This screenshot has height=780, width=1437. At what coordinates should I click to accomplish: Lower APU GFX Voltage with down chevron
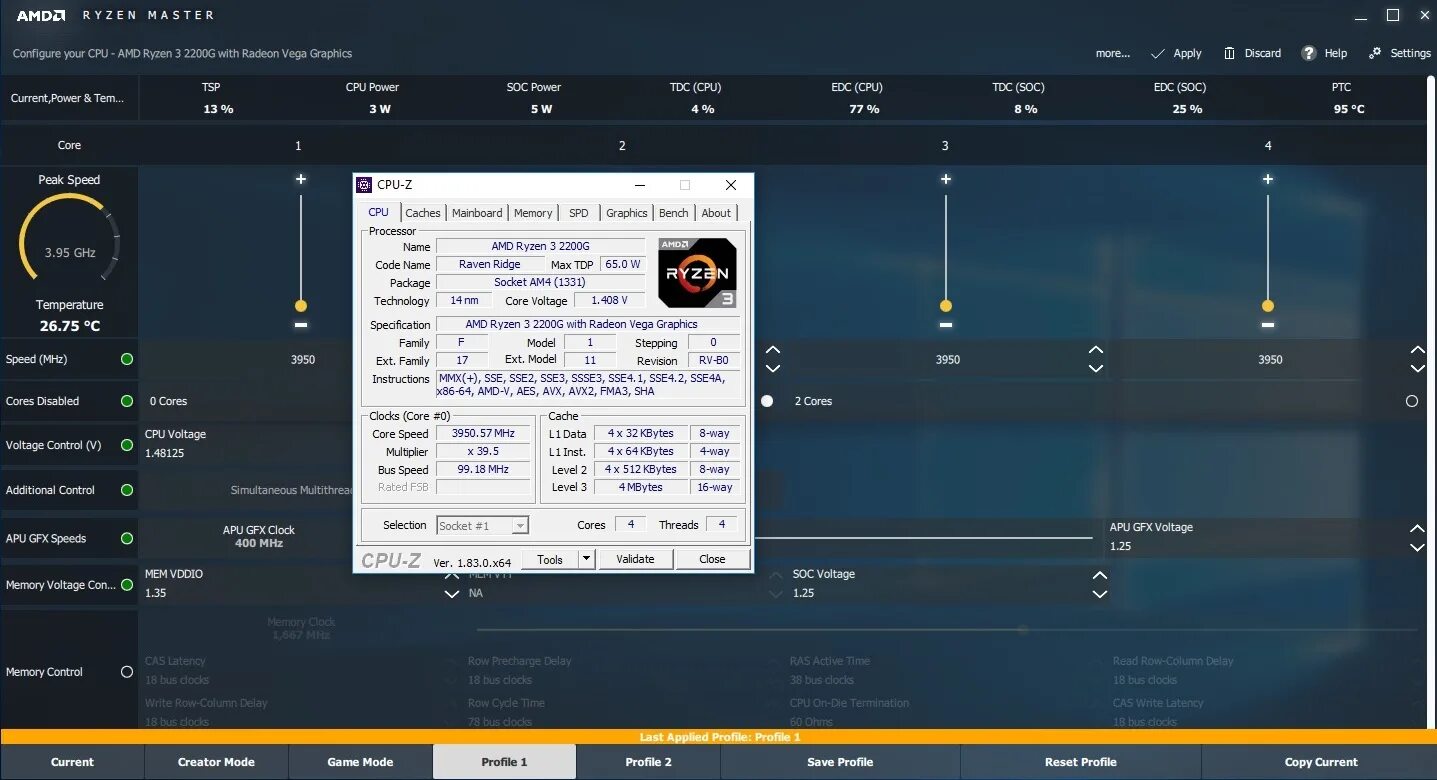pos(1417,547)
